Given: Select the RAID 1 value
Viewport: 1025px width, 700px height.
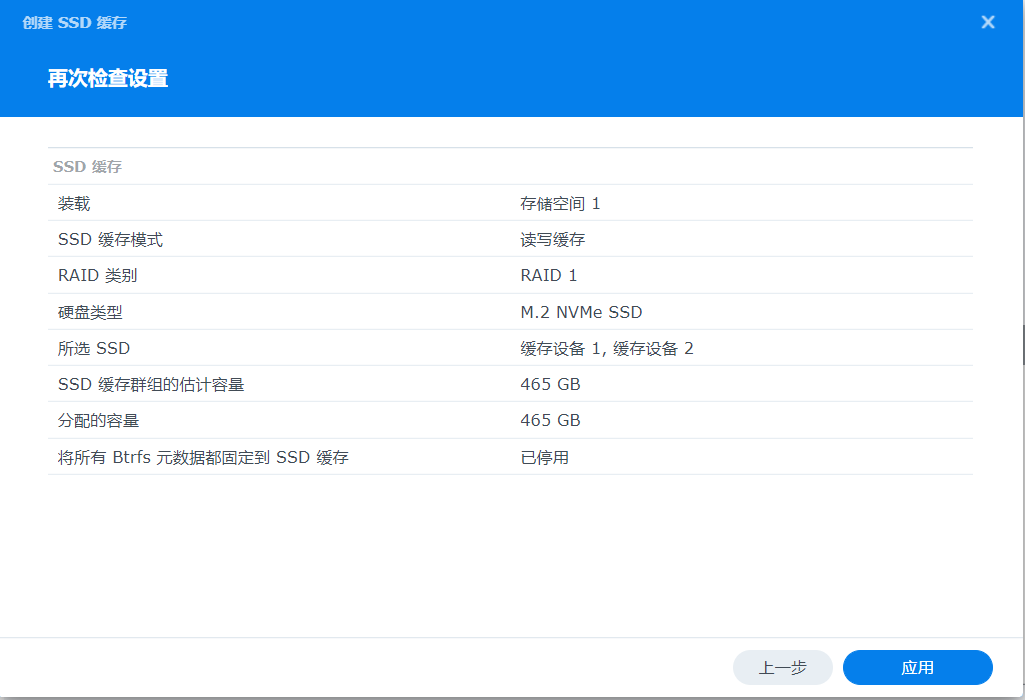Looking at the screenshot, I should pyautogui.click(x=548, y=276).
